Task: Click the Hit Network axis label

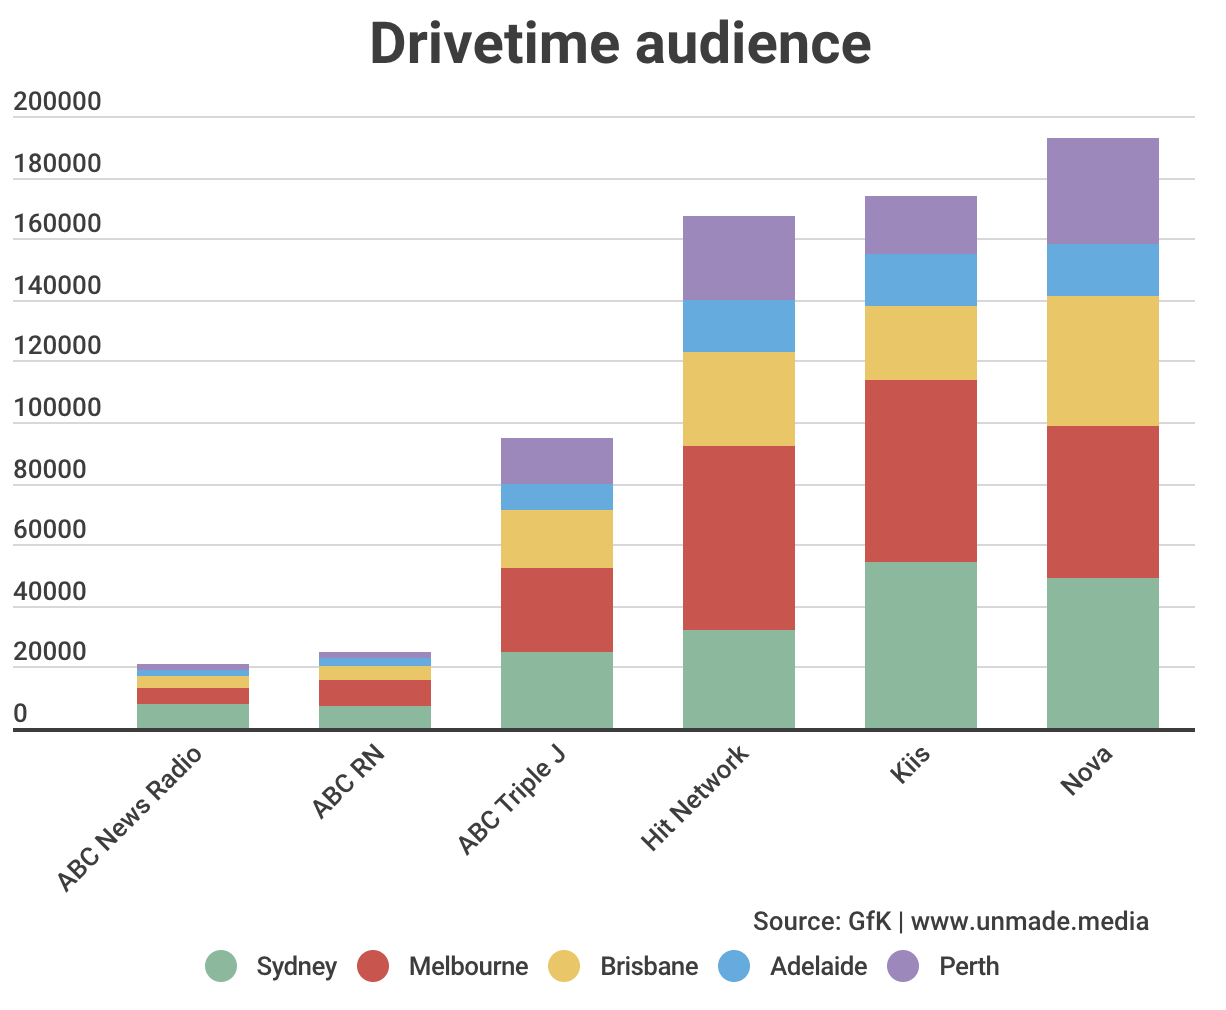Action: coord(695,799)
